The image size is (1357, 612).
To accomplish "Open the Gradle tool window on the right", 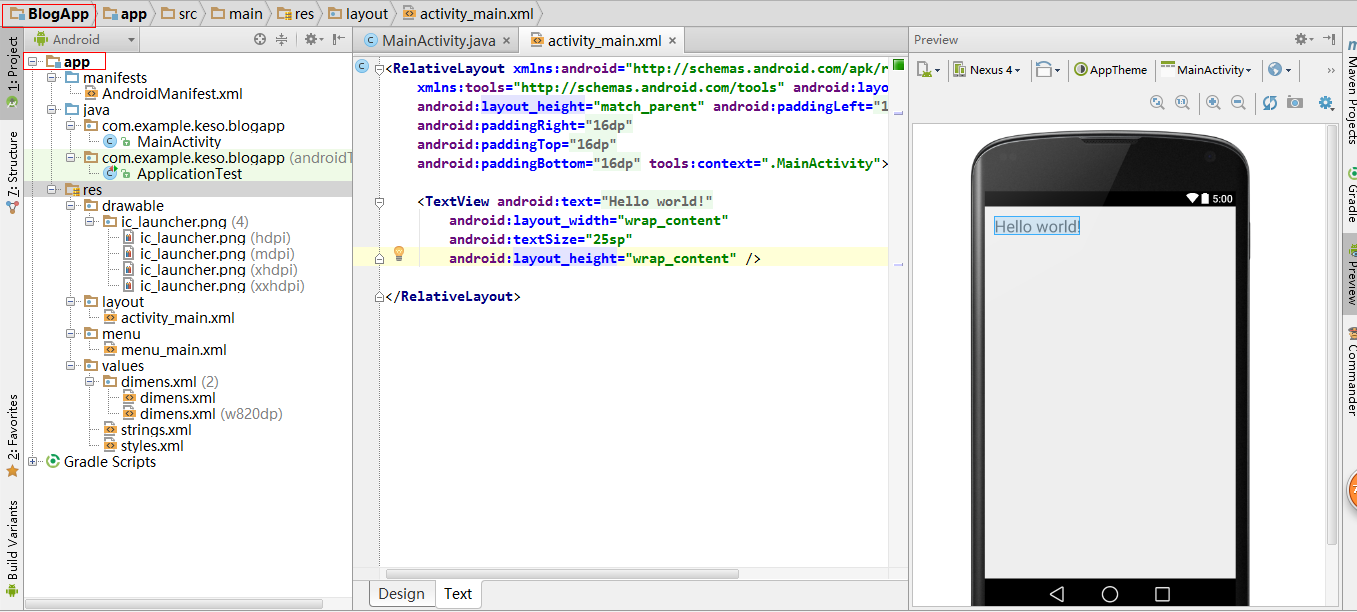I will pos(1350,195).
